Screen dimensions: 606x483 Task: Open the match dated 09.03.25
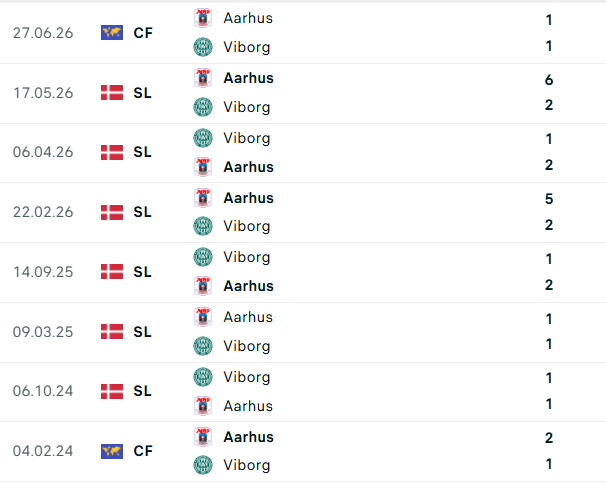point(303,332)
